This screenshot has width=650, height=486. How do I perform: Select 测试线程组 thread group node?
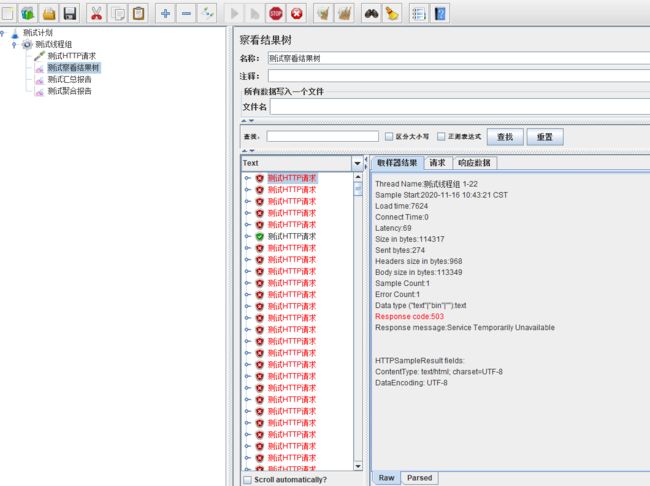(x=53, y=44)
